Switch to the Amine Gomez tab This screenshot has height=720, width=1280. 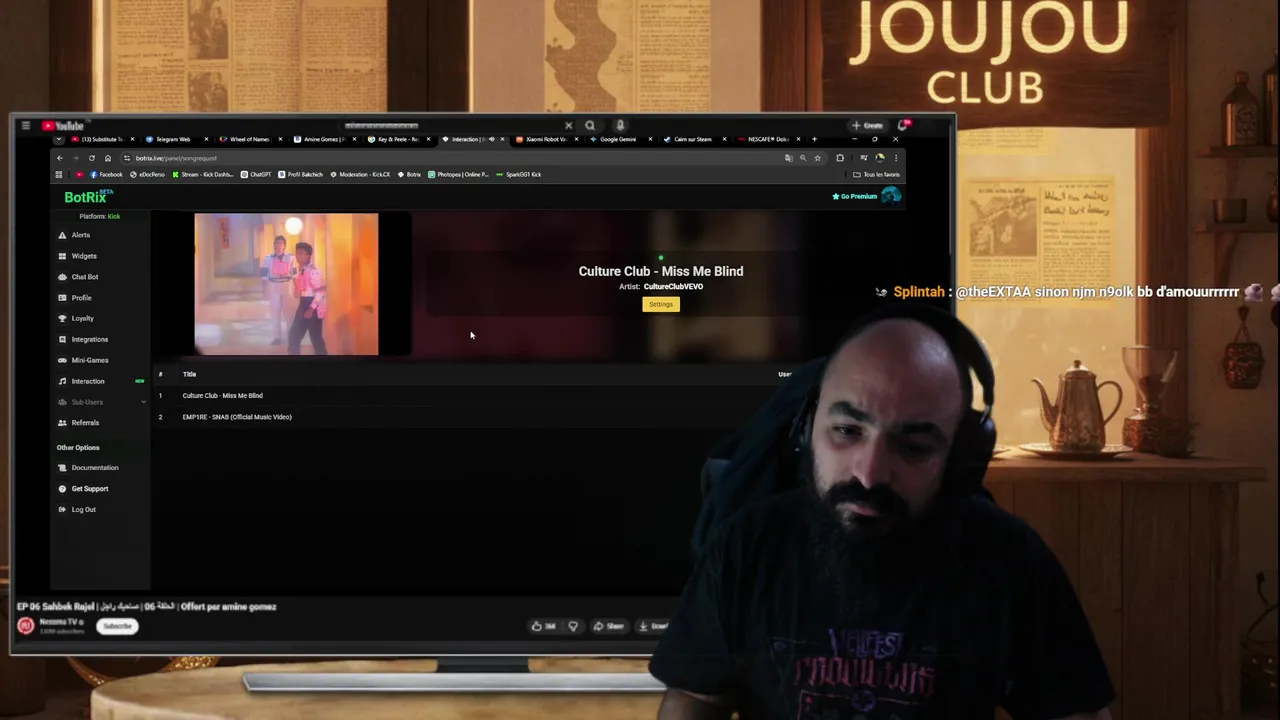point(323,140)
